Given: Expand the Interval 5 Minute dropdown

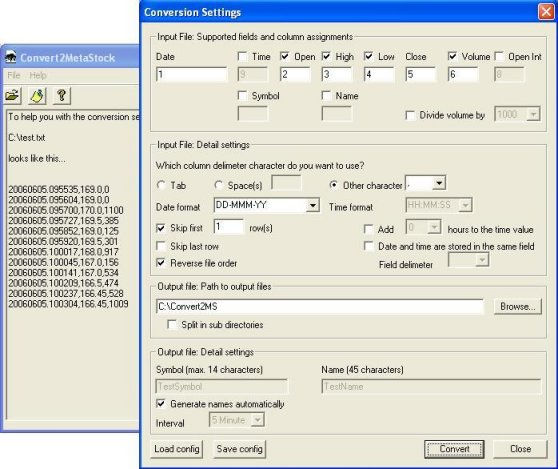Looking at the screenshot, I should [257, 420].
